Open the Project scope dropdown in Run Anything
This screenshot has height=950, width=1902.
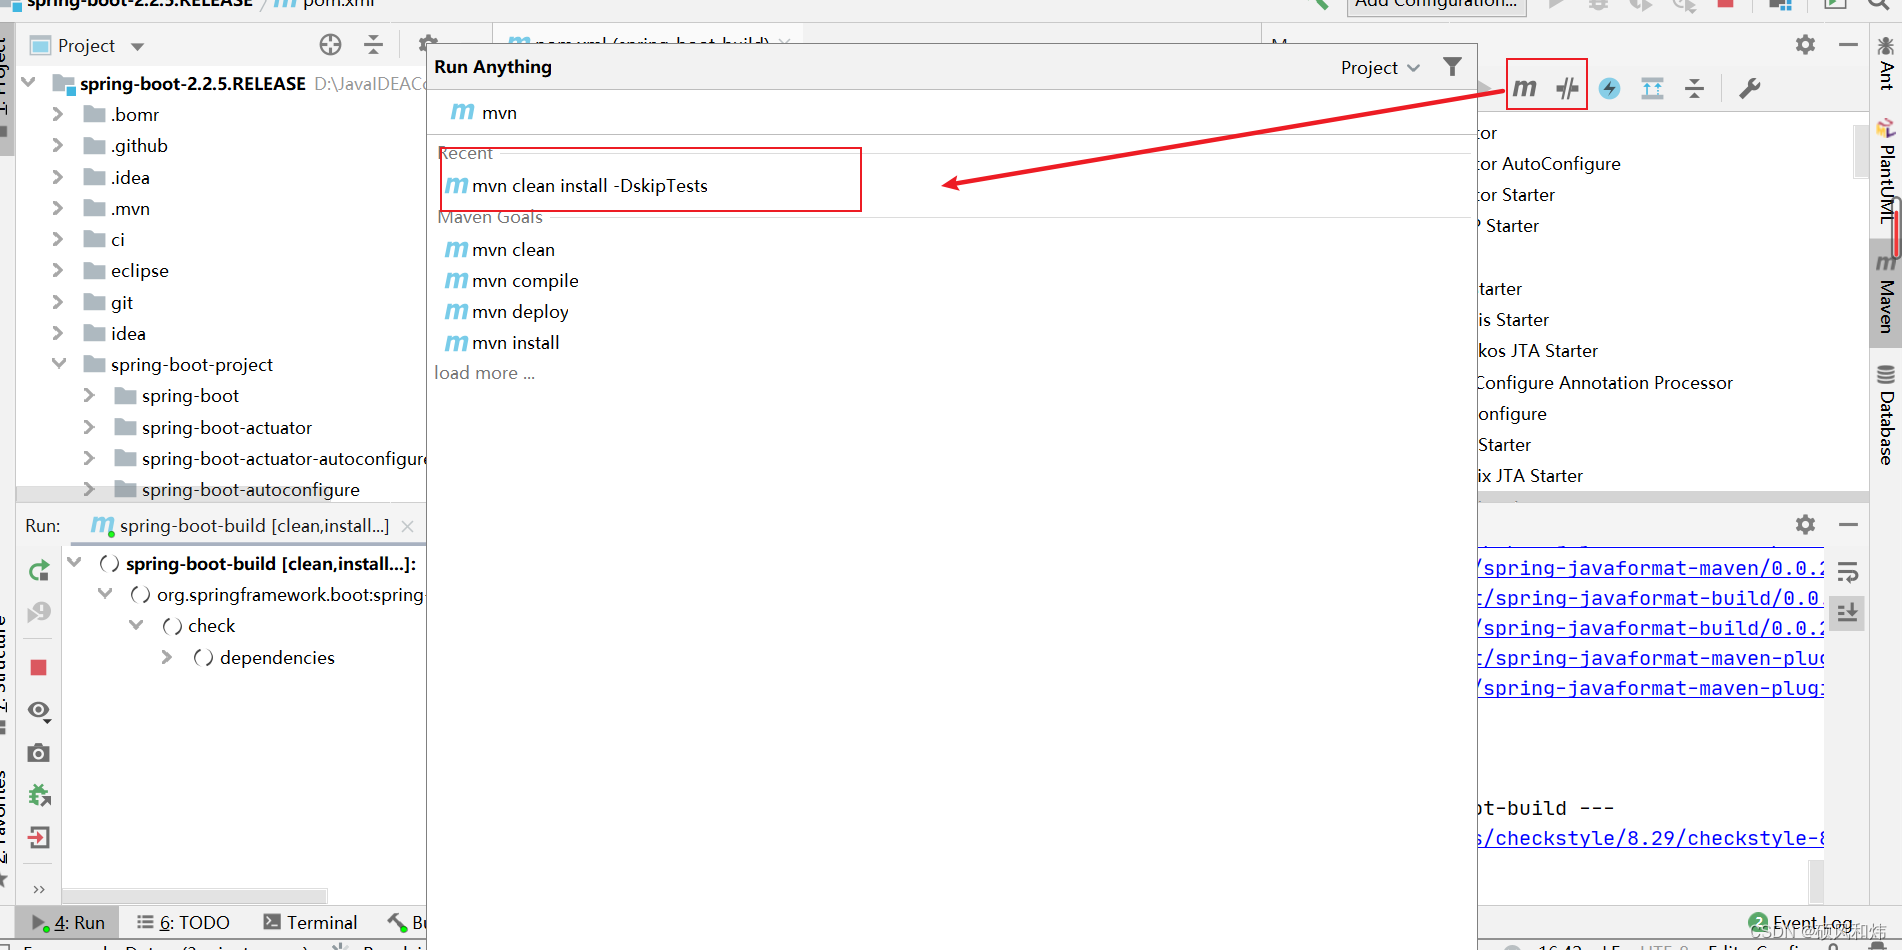coord(1379,68)
